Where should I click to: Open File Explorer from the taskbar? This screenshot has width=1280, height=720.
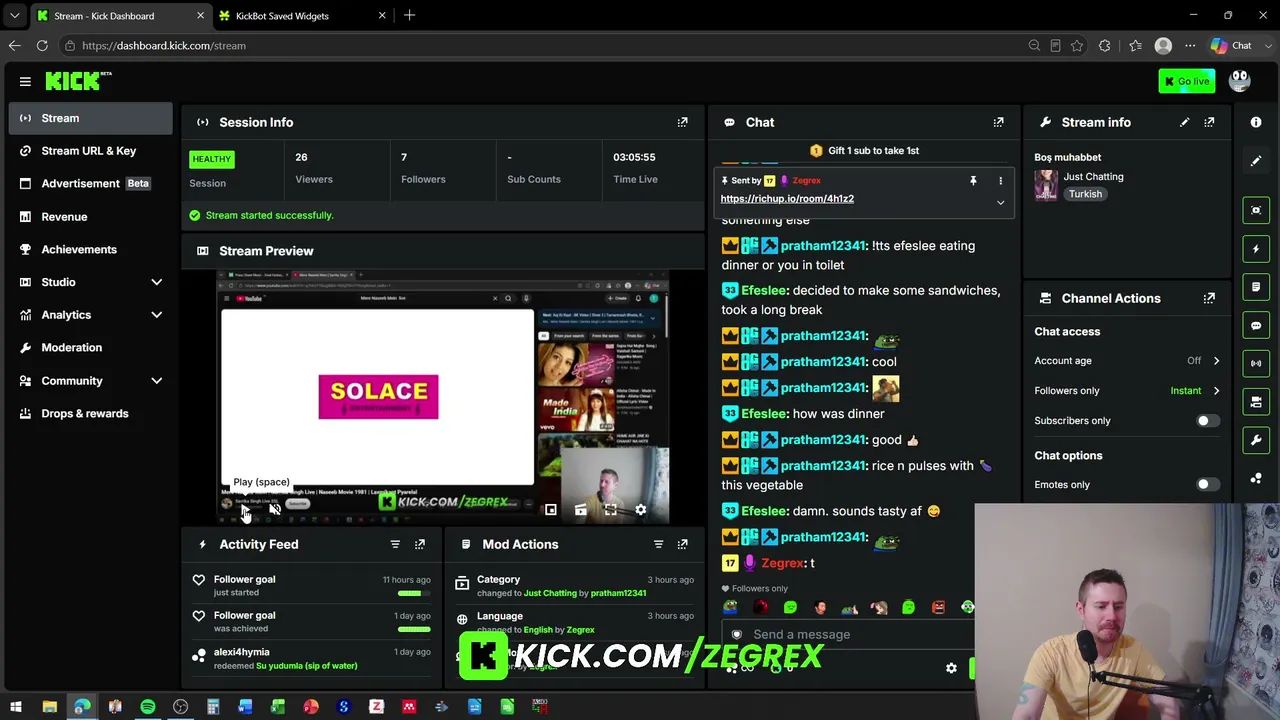pos(49,708)
